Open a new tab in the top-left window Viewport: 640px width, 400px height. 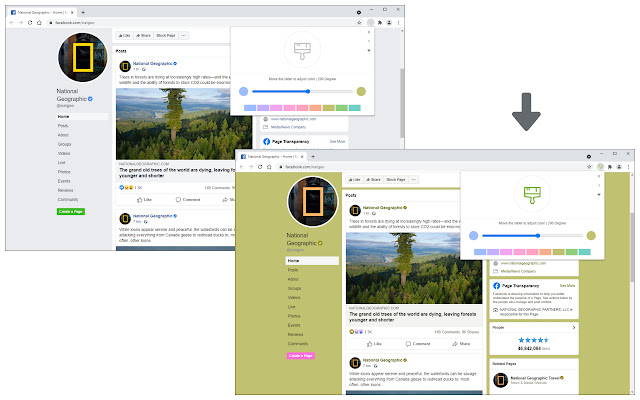point(83,12)
